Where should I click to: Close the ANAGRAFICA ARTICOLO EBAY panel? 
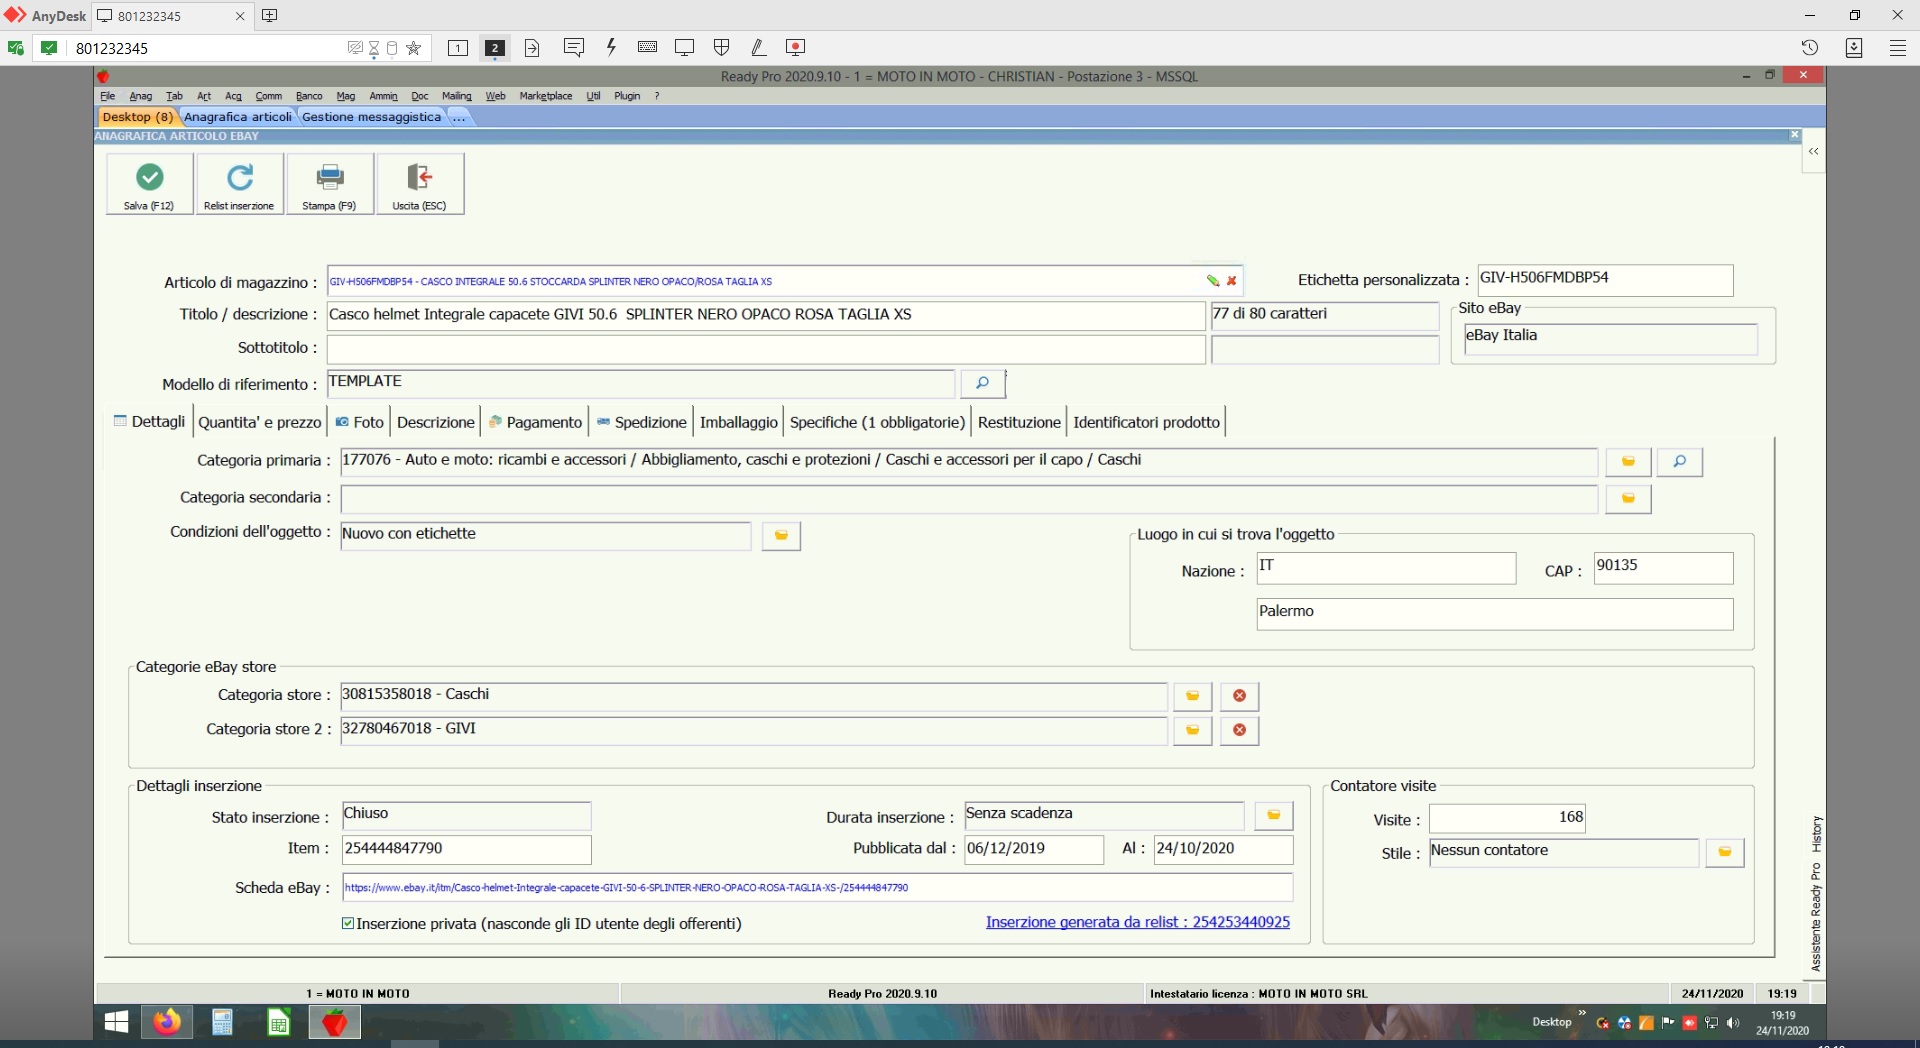(x=1794, y=135)
